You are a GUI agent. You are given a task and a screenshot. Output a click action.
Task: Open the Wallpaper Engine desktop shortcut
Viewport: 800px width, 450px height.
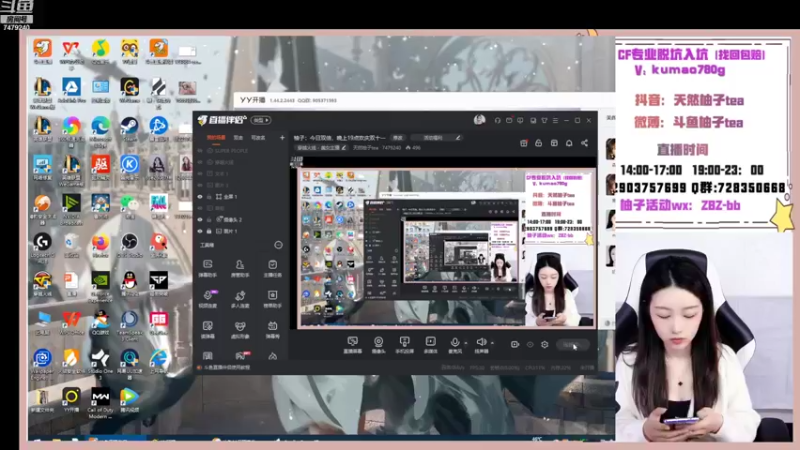coord(42,363)
